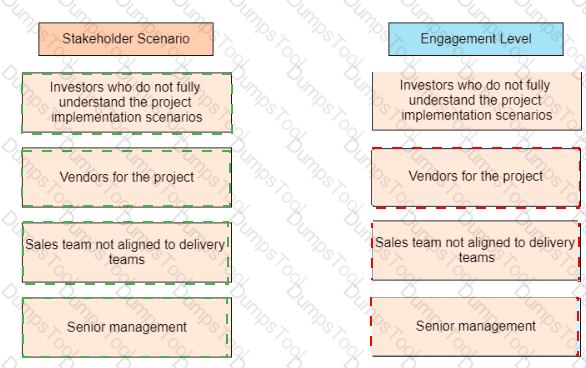Click 'Stakeholder Scenario' text in orange header
The width and height of the screenshot is (586, 368).
(126, 38)
